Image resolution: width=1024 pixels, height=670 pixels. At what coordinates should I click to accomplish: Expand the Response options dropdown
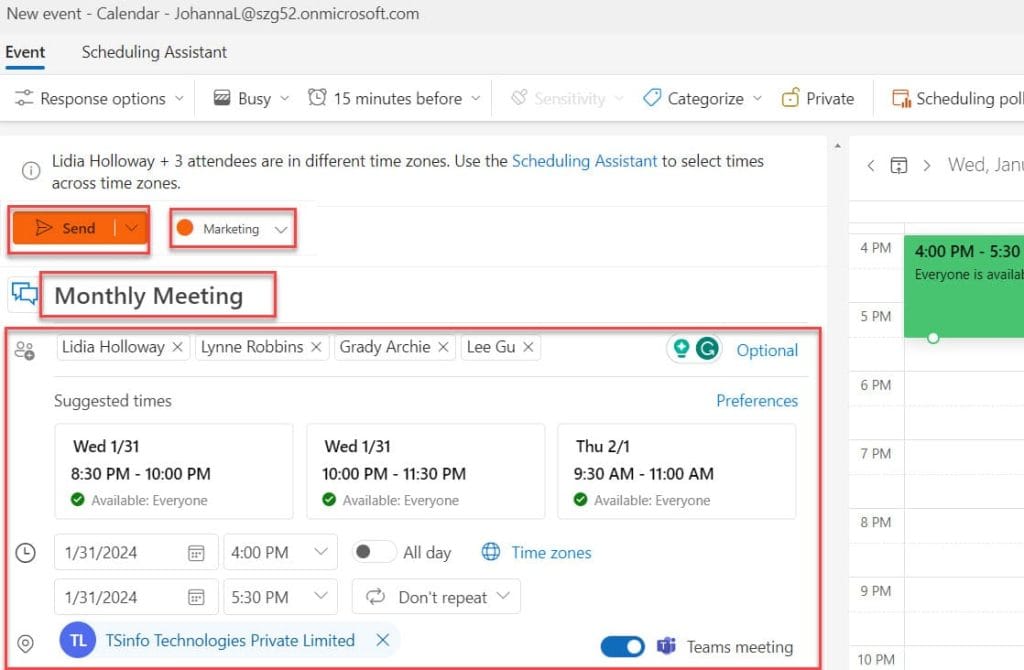coord(179,99)
